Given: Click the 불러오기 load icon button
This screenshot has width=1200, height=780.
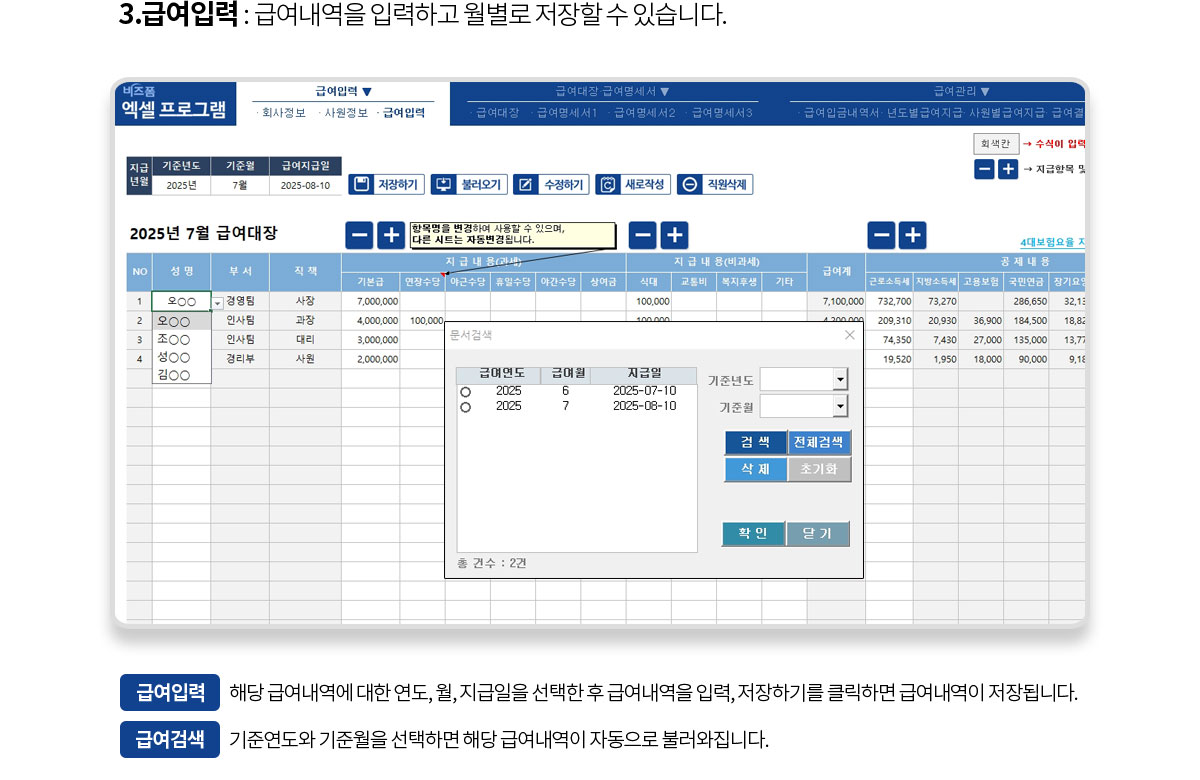Looking at the screenshot, I should (444, 185).
